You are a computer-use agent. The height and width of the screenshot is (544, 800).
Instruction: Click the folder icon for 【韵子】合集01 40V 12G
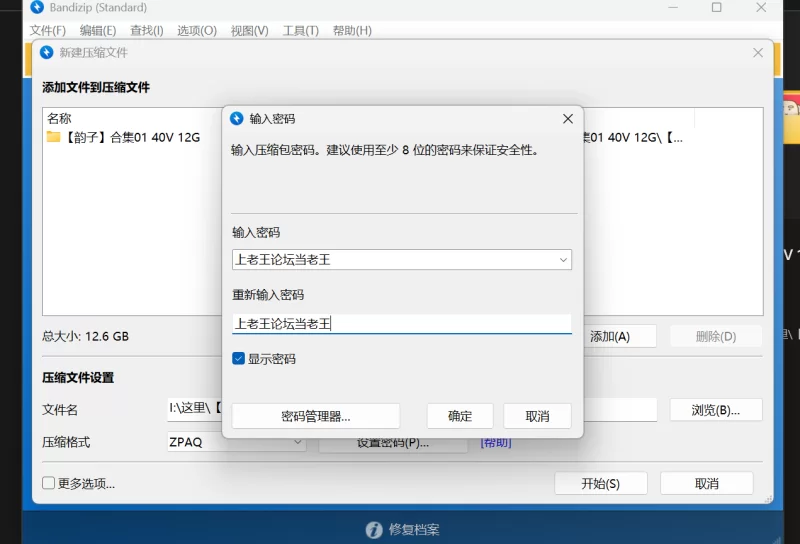[x=53, y=137]
